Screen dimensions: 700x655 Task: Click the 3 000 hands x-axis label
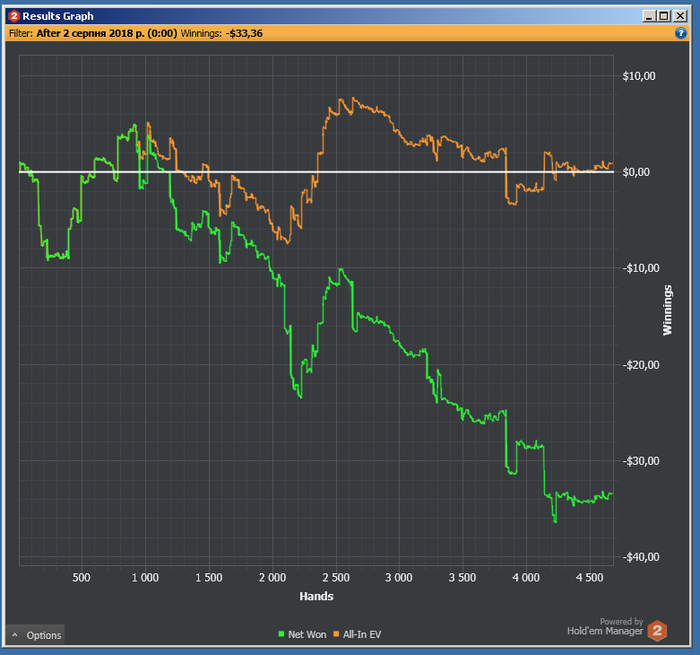tap(399, 578)
